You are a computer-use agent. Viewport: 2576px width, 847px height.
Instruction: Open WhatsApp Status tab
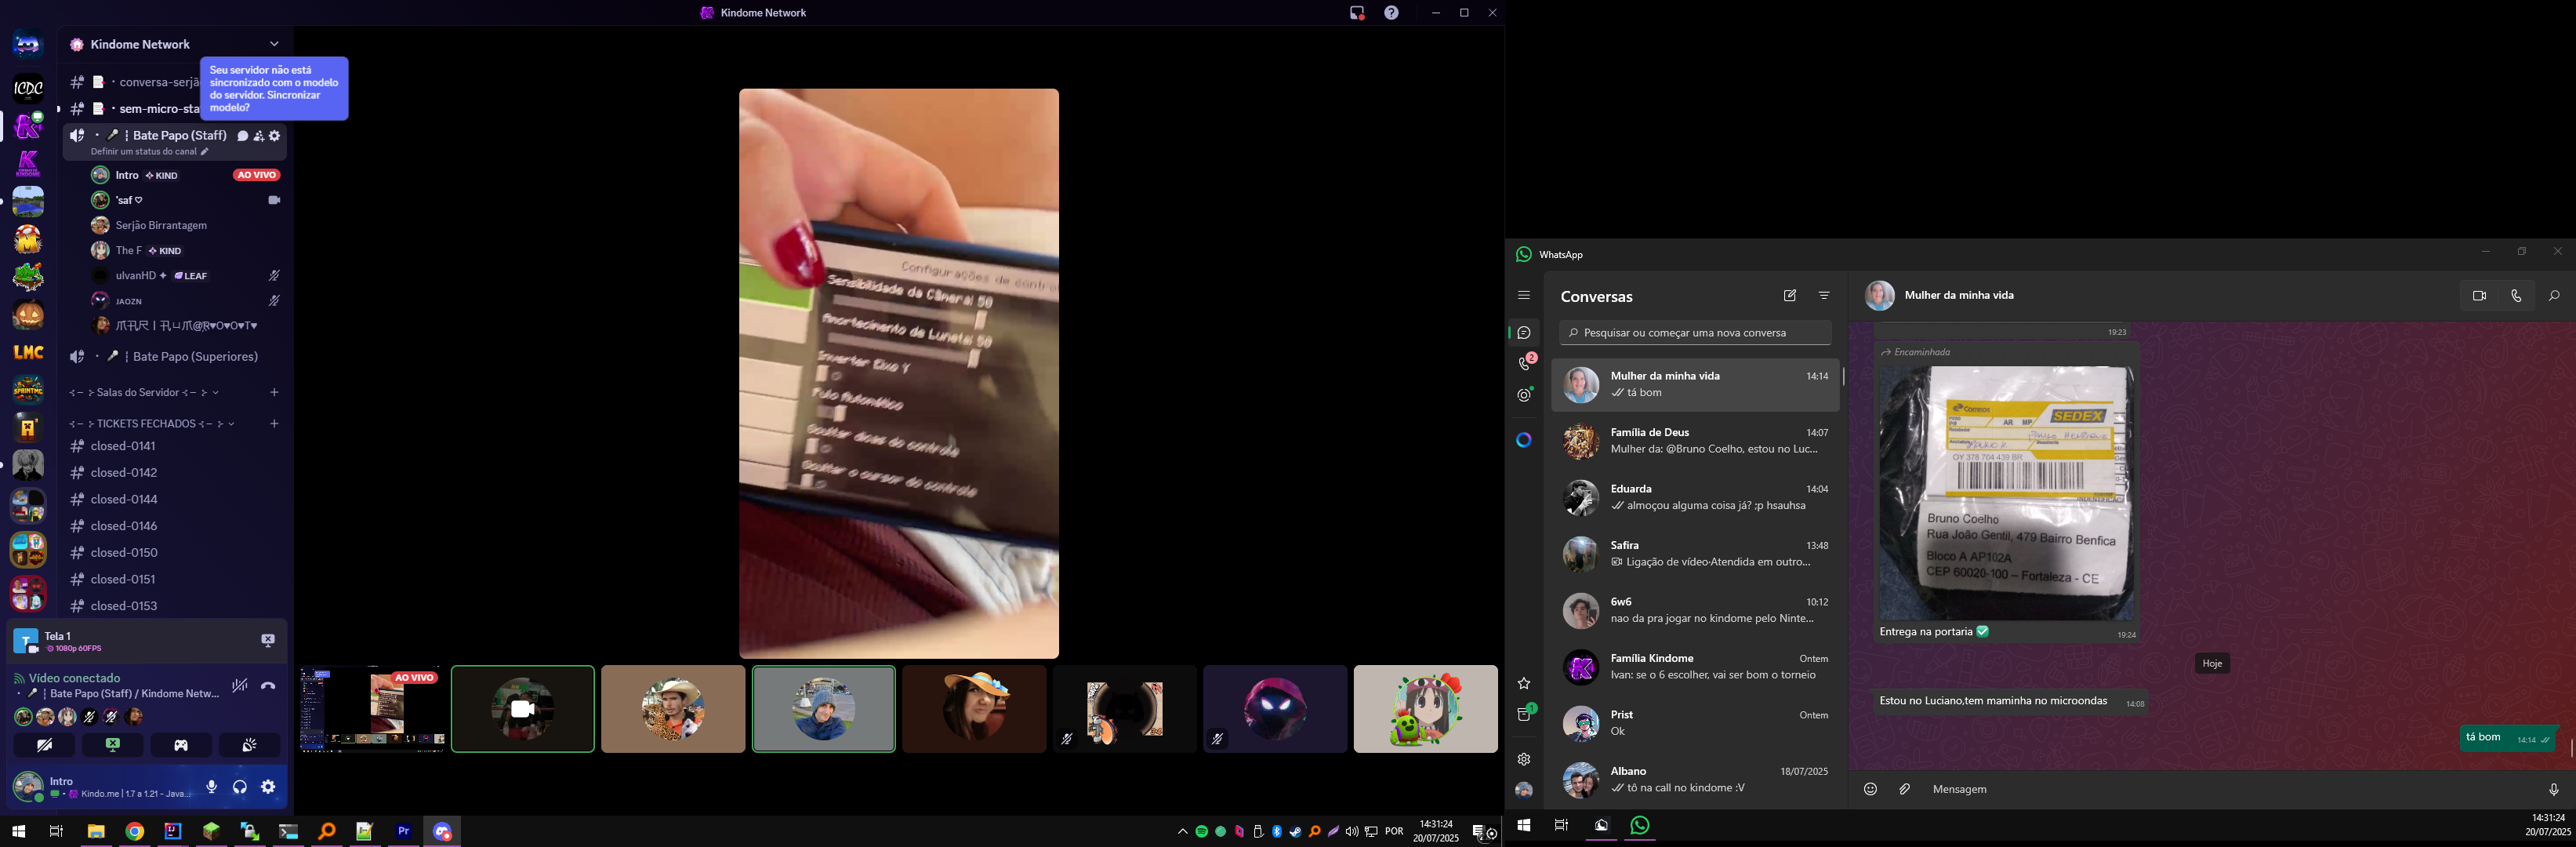tap(1524, 395)
